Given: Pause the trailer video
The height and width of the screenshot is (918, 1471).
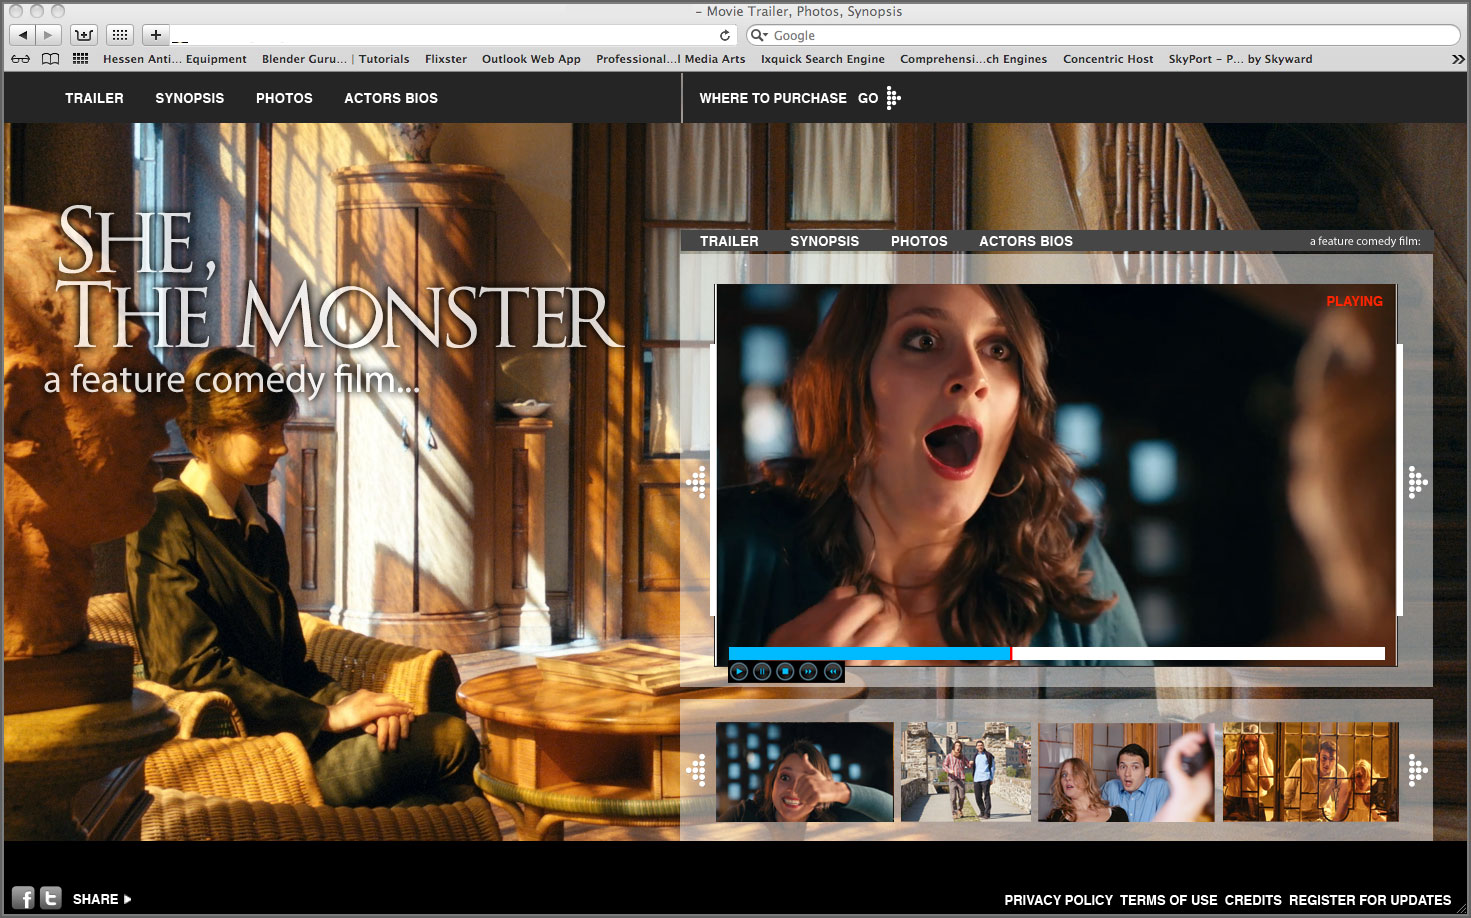Looking at the screenshot, I should 762,671.
